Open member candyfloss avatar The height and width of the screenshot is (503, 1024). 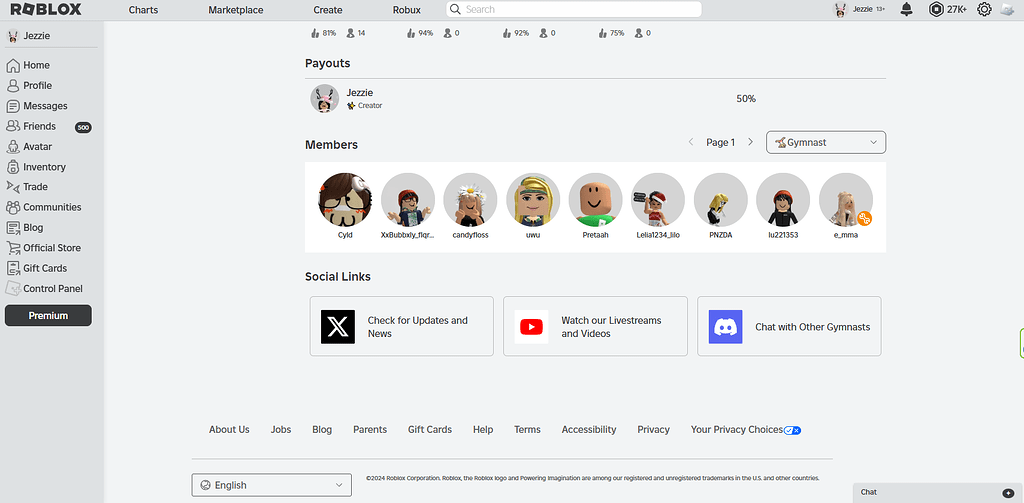tap(470, 199)
